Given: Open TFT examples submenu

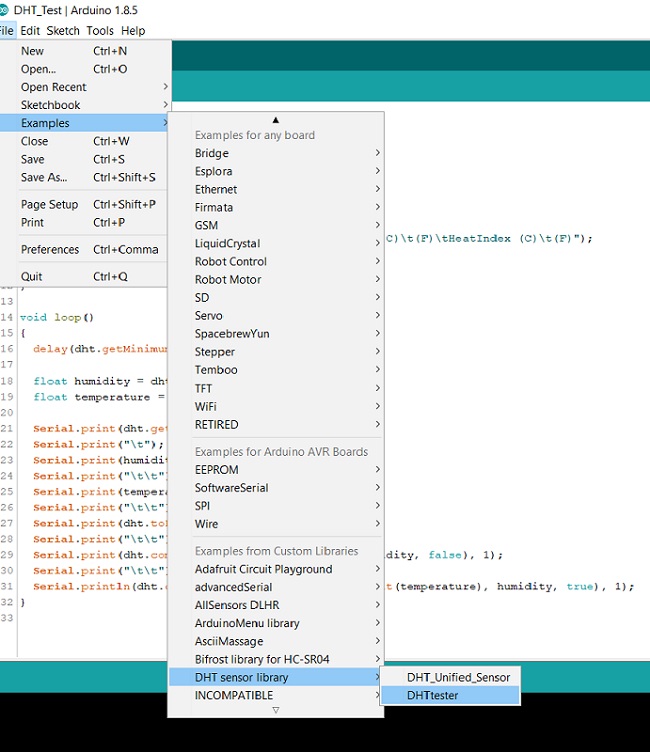Looking at the screenshot, I should tap(276, 388).
